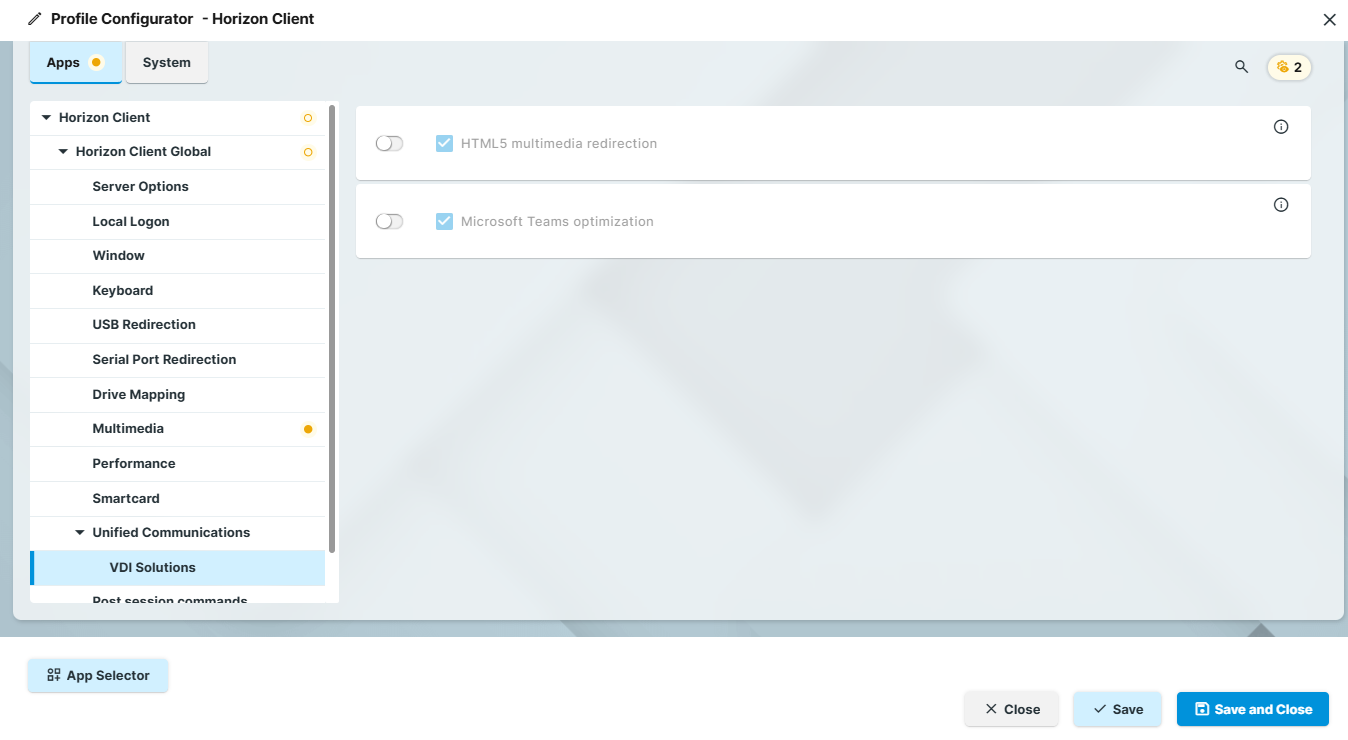Click the search magnifier icon
This screenshot has width=1348, height=740.
click(1241, 67)
